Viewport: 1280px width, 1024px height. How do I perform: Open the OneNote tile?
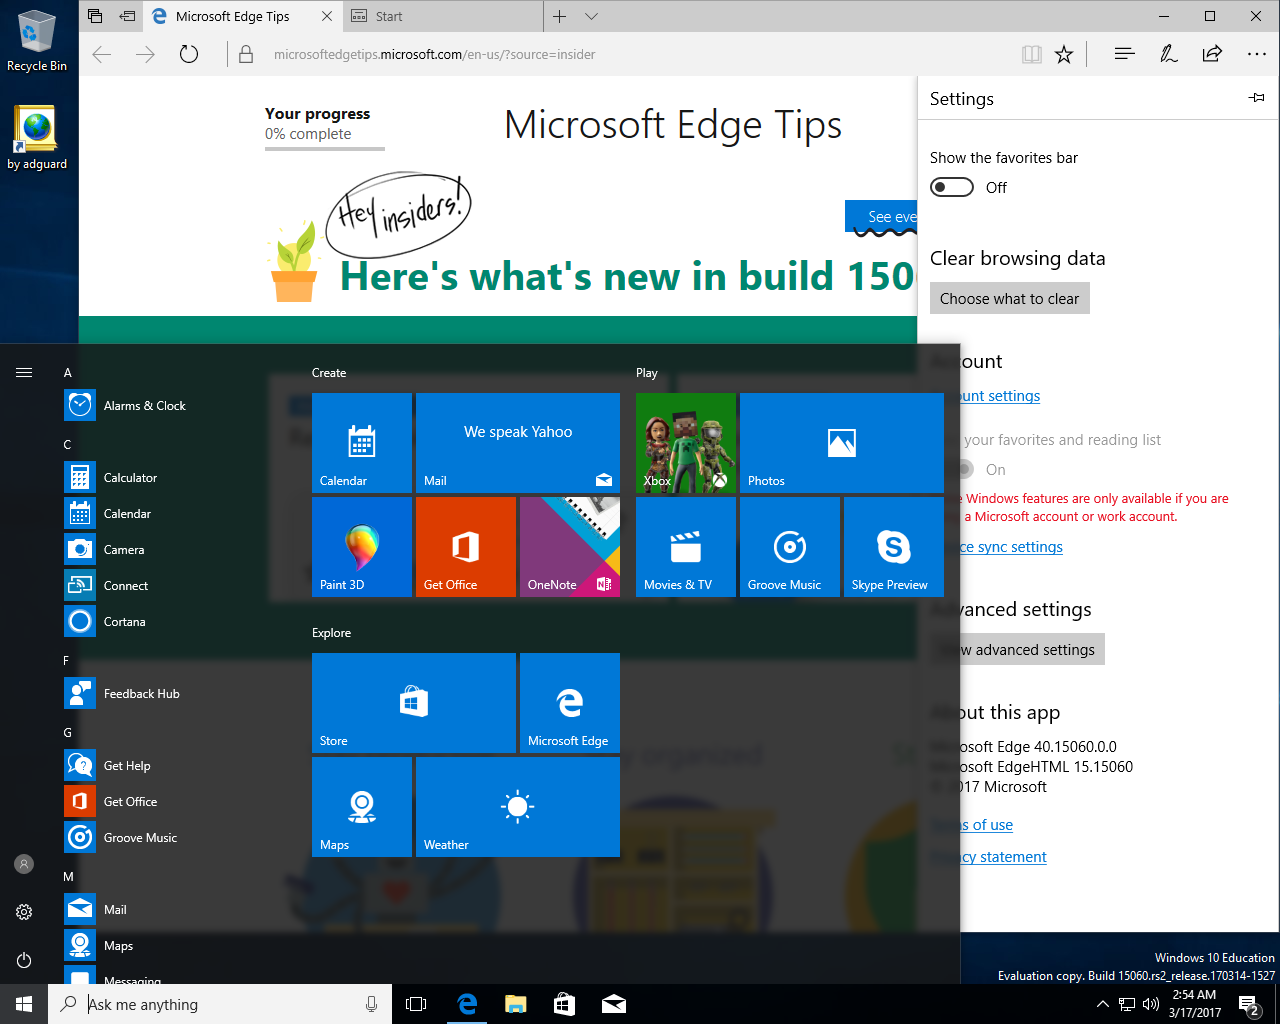tap(570, 547)
